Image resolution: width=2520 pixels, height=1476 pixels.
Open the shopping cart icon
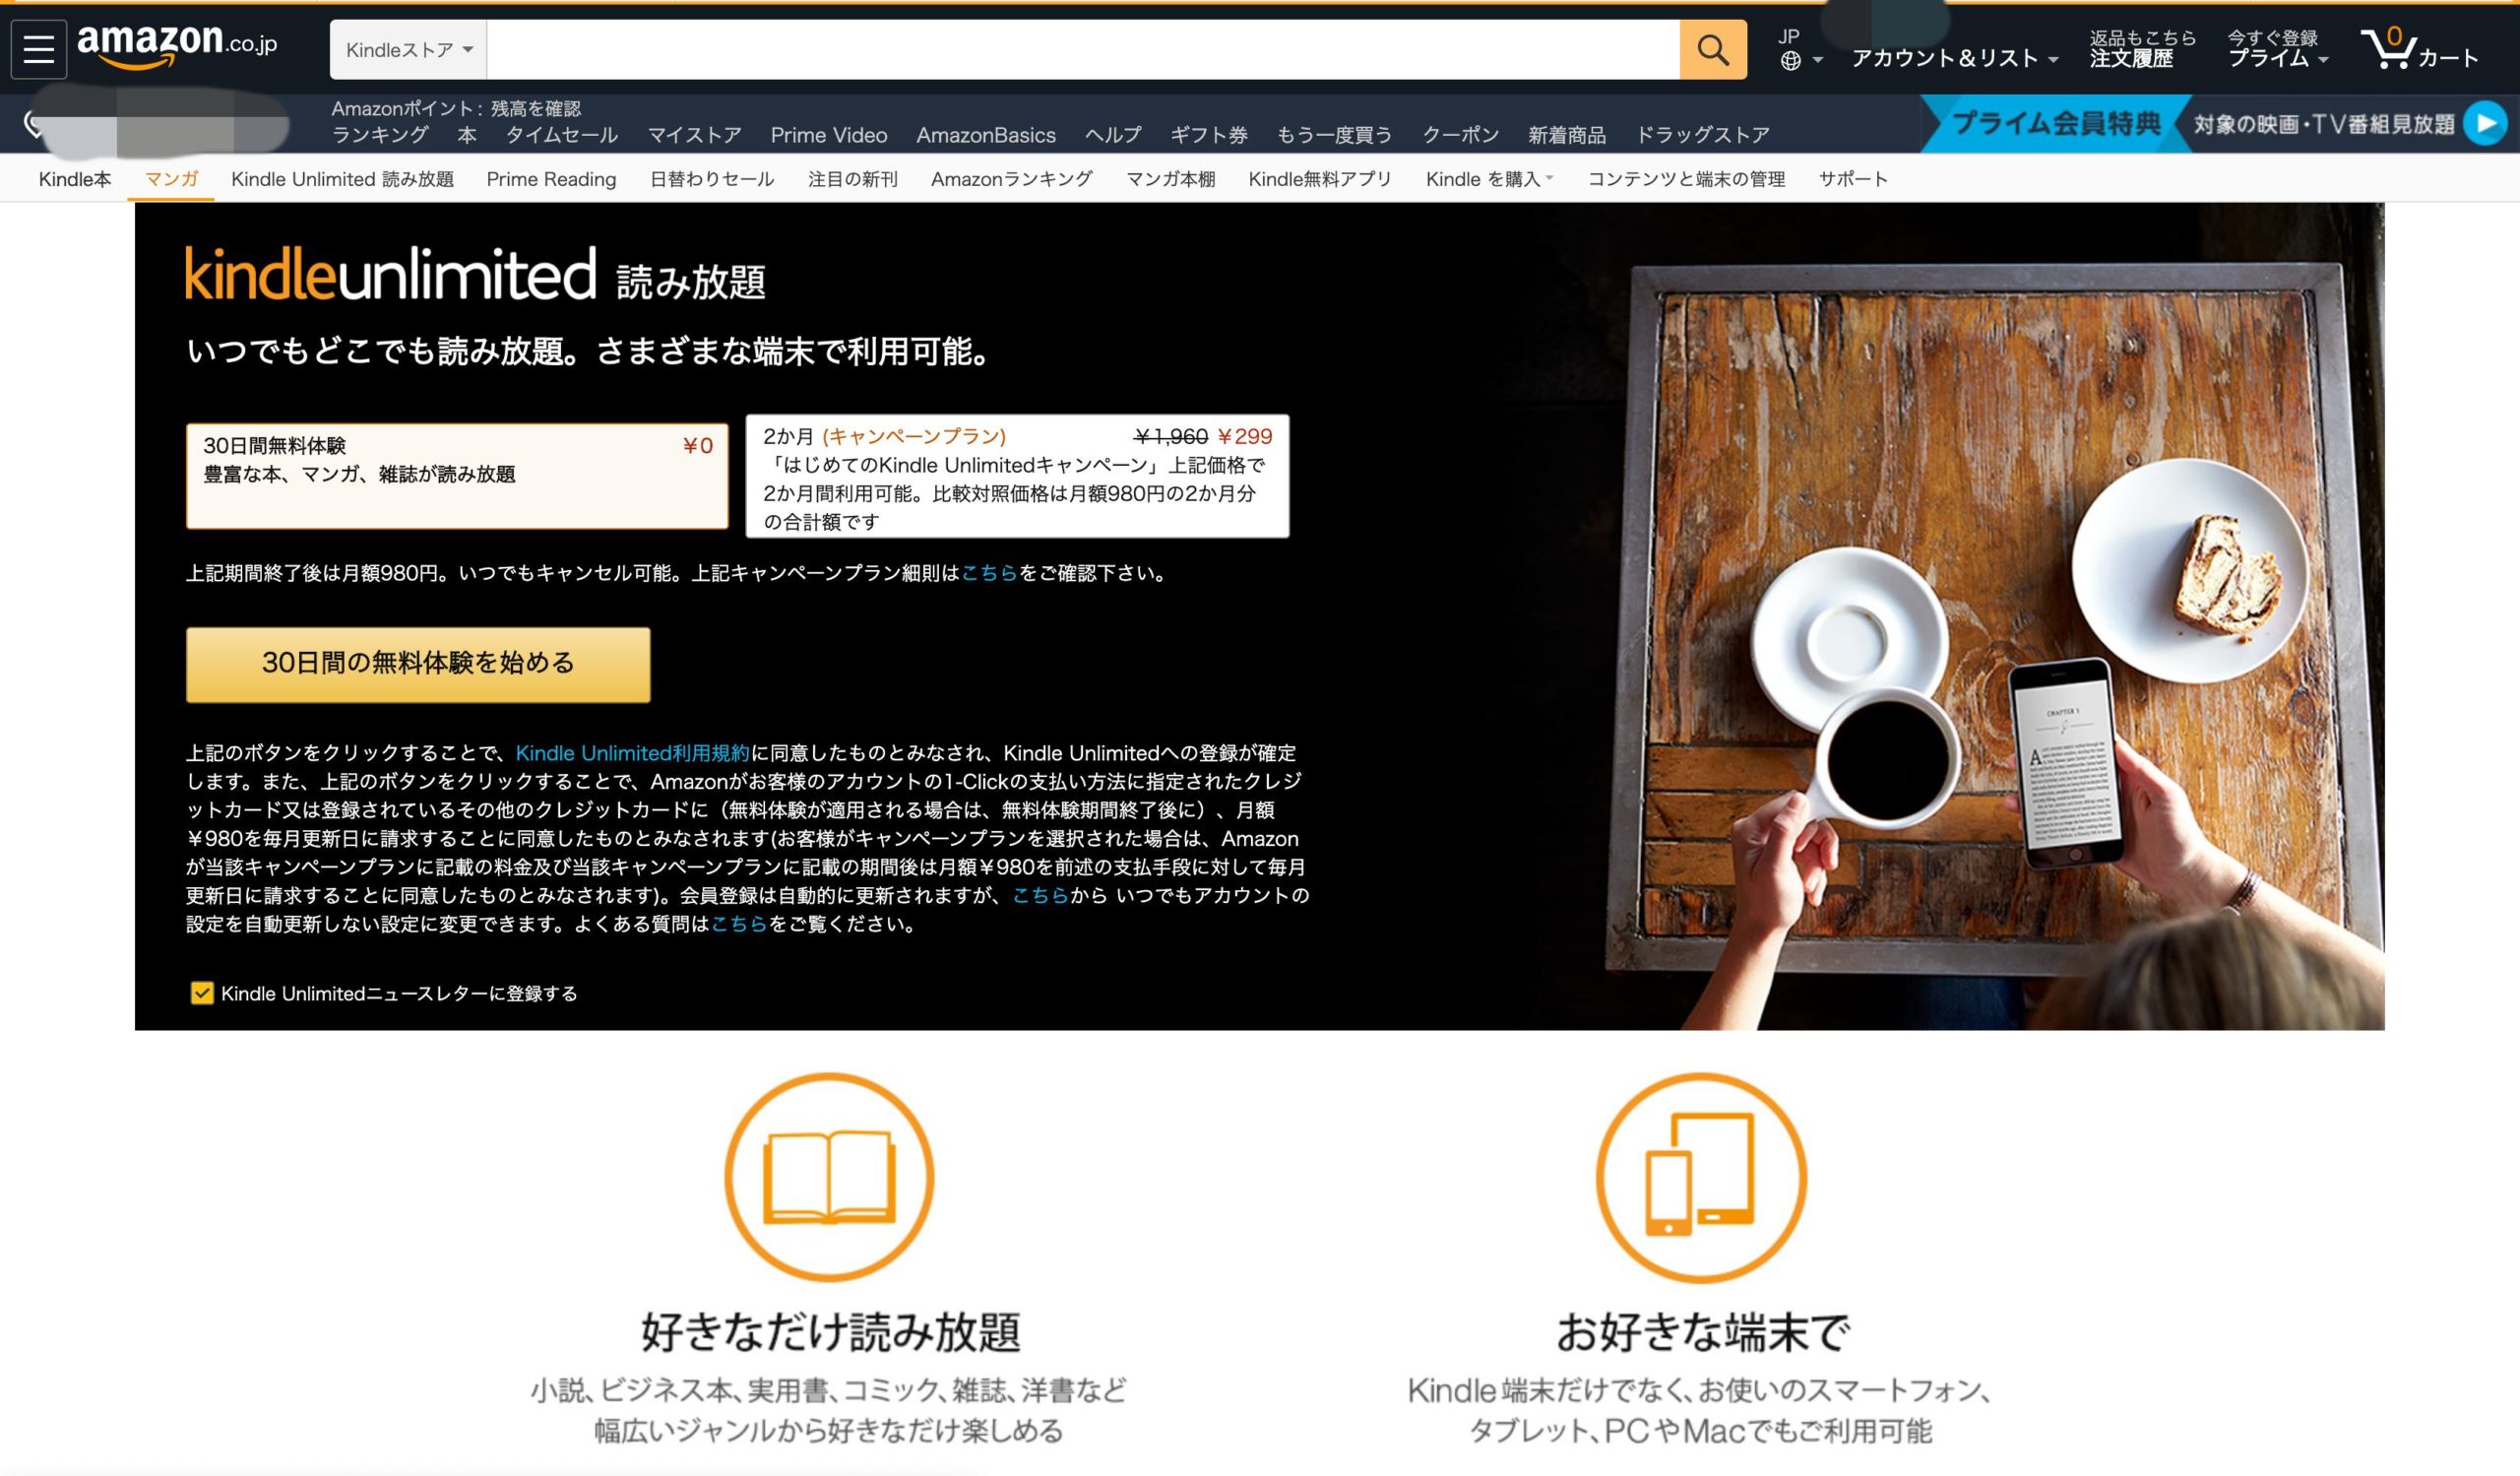coord(2388,48)
